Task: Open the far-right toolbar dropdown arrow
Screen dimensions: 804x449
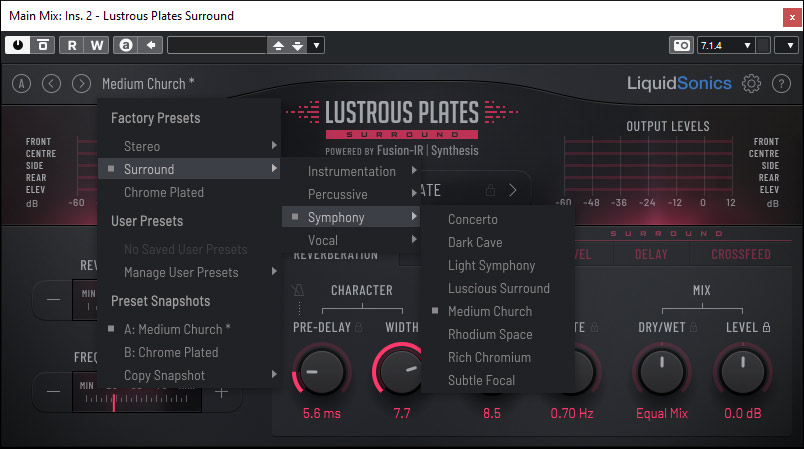Action: (789, 45)
